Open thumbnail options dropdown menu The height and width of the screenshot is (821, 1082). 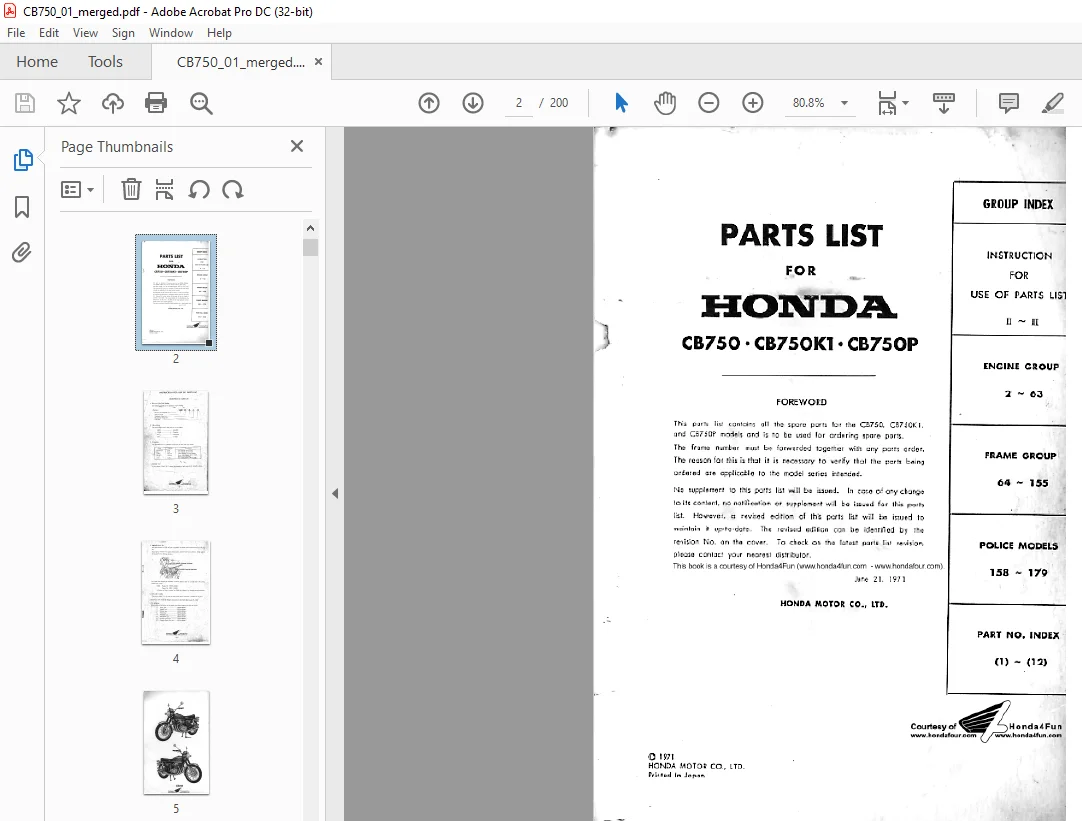pos(77,189)
